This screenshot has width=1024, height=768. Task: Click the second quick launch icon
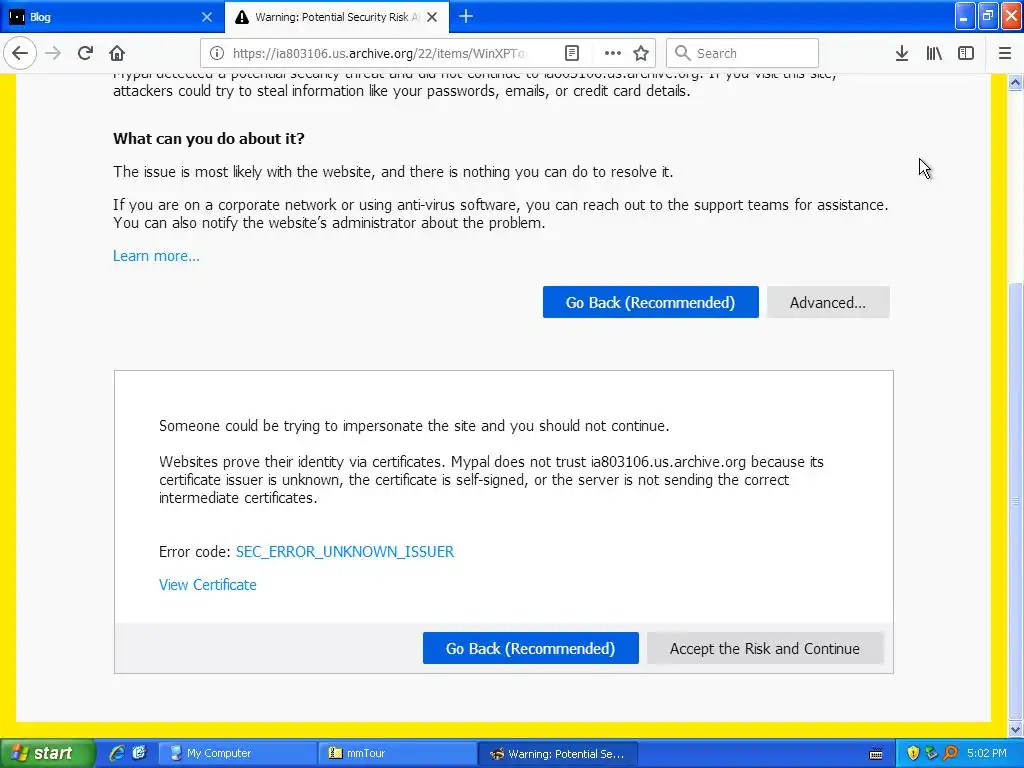[x=139, y=753]
